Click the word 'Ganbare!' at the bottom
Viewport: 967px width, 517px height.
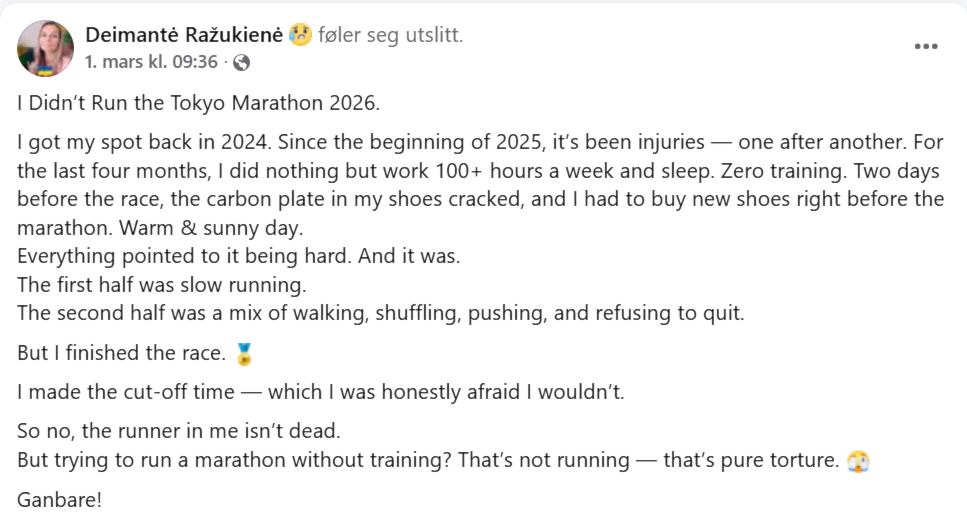coord(60,499)
